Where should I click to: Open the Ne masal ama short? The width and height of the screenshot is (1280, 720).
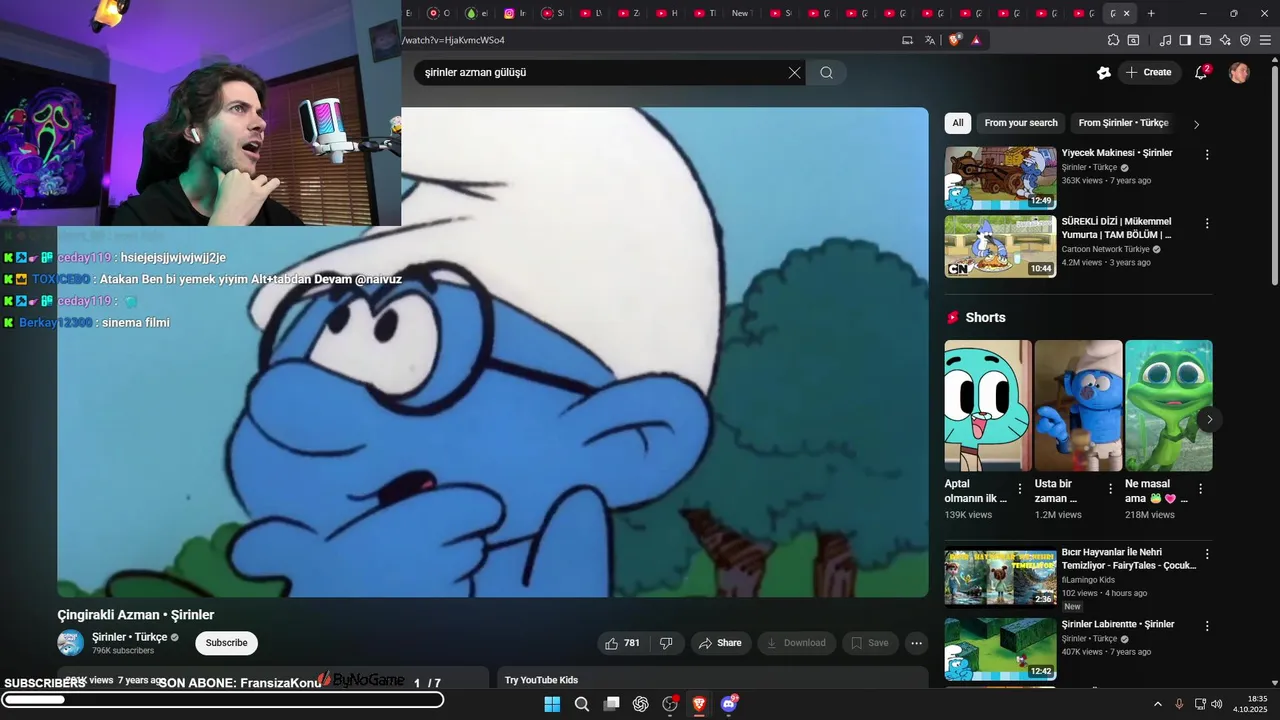tap(1168, 405)
